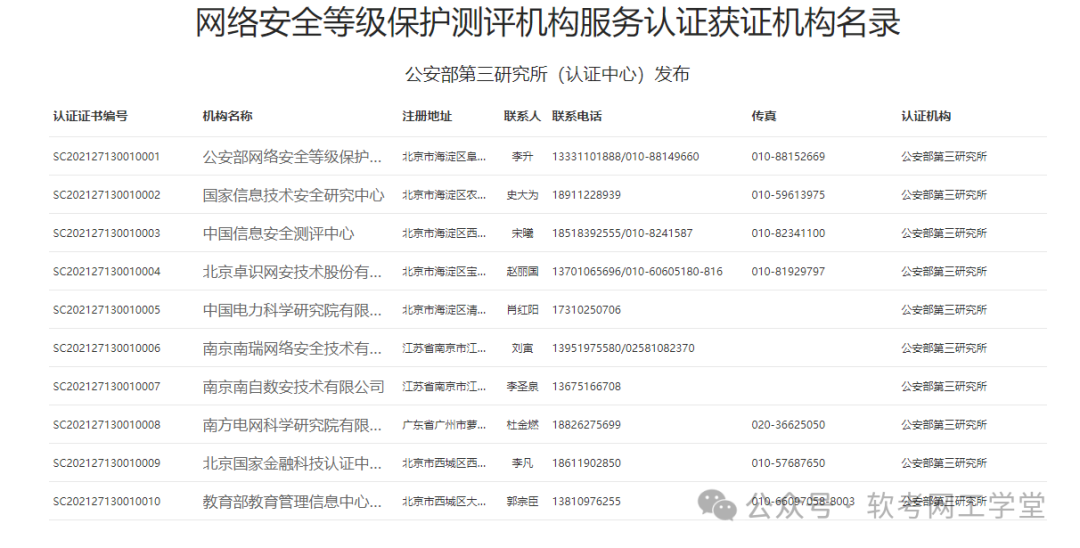Click address 北京市海淀区阜...
This screenshot has height=548, width=1080.
point(444,157)
